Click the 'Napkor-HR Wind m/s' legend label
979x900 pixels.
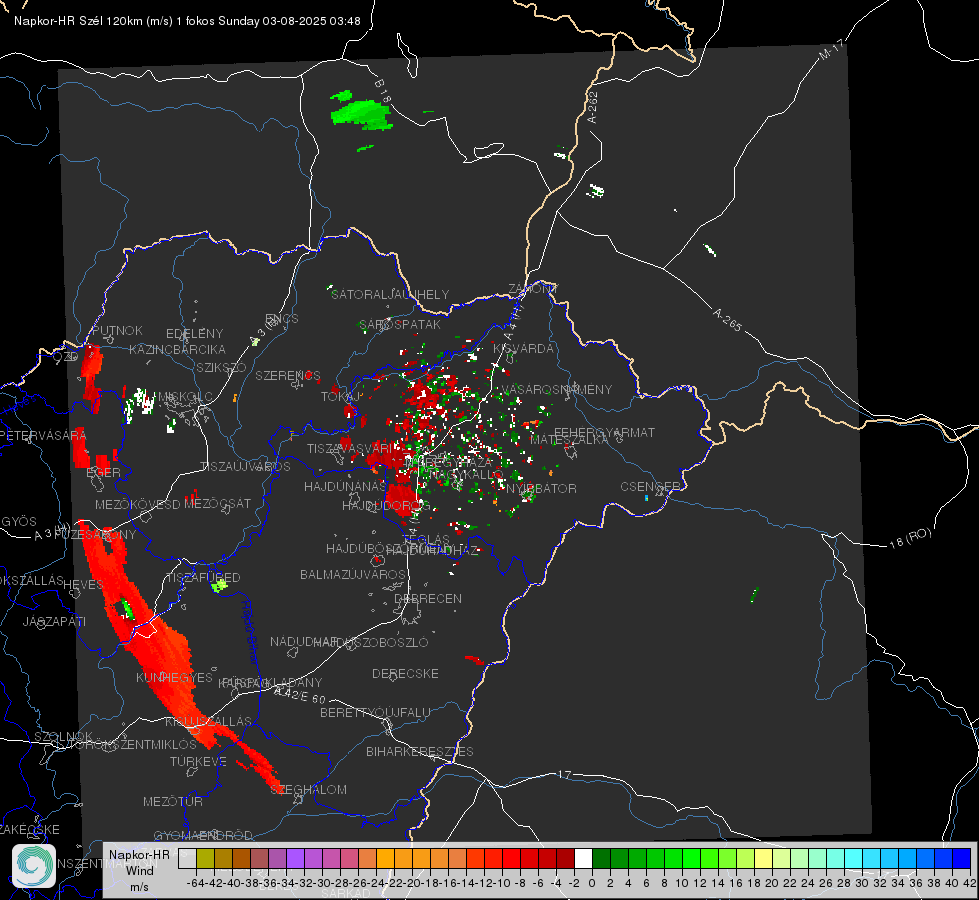point(139,871)
